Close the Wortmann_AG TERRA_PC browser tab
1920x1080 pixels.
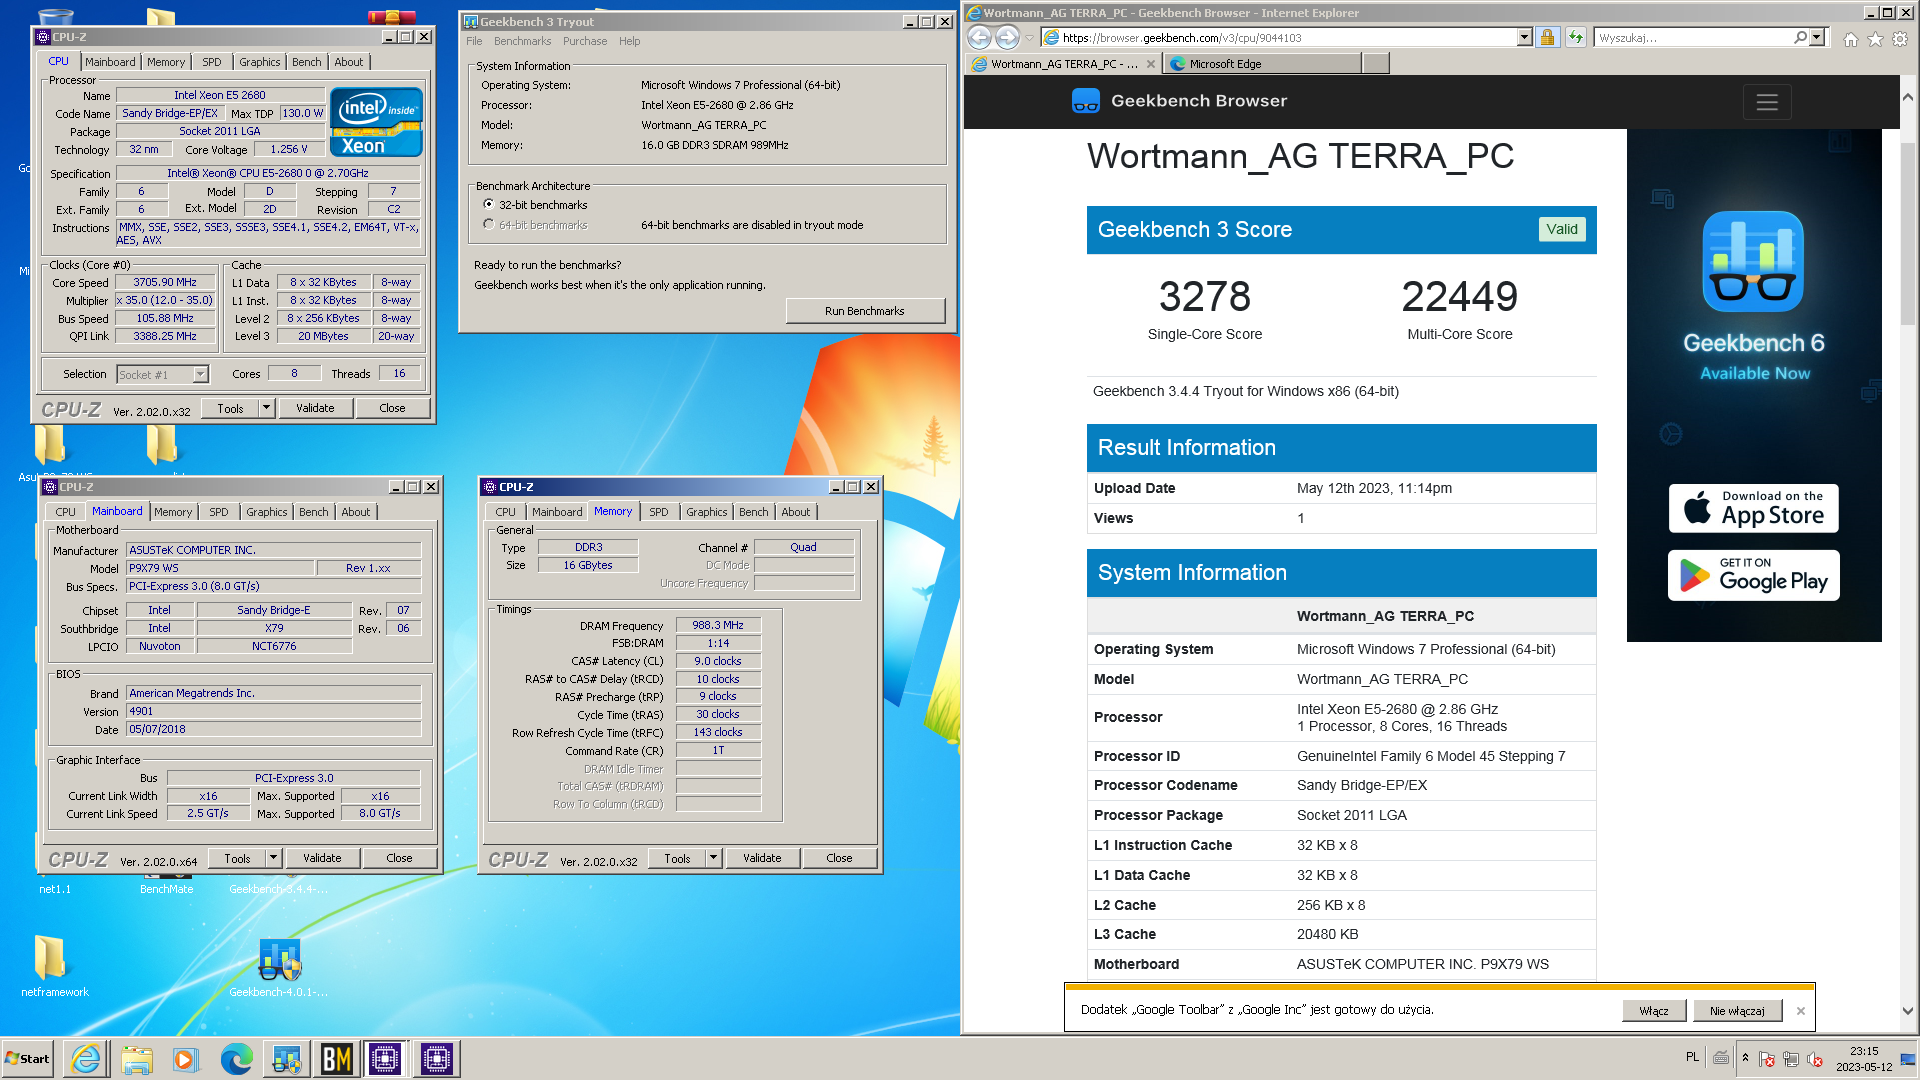[1151, 64]
